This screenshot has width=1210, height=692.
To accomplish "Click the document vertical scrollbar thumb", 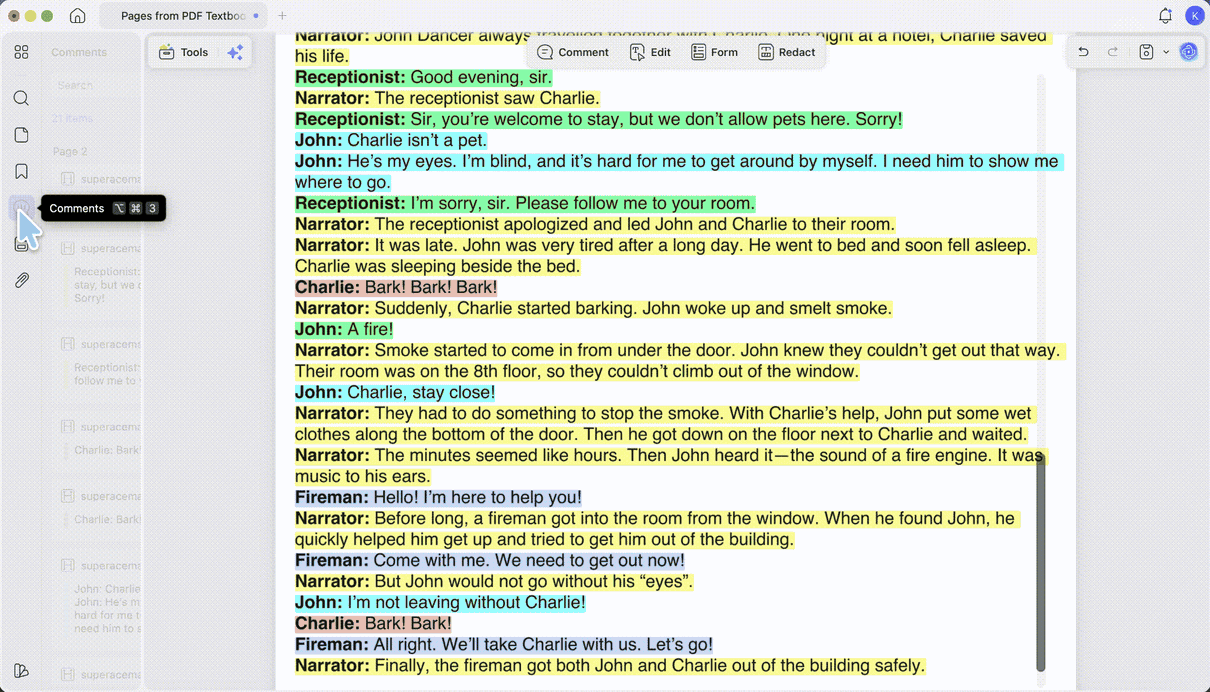I will (x=1040, y=561).
